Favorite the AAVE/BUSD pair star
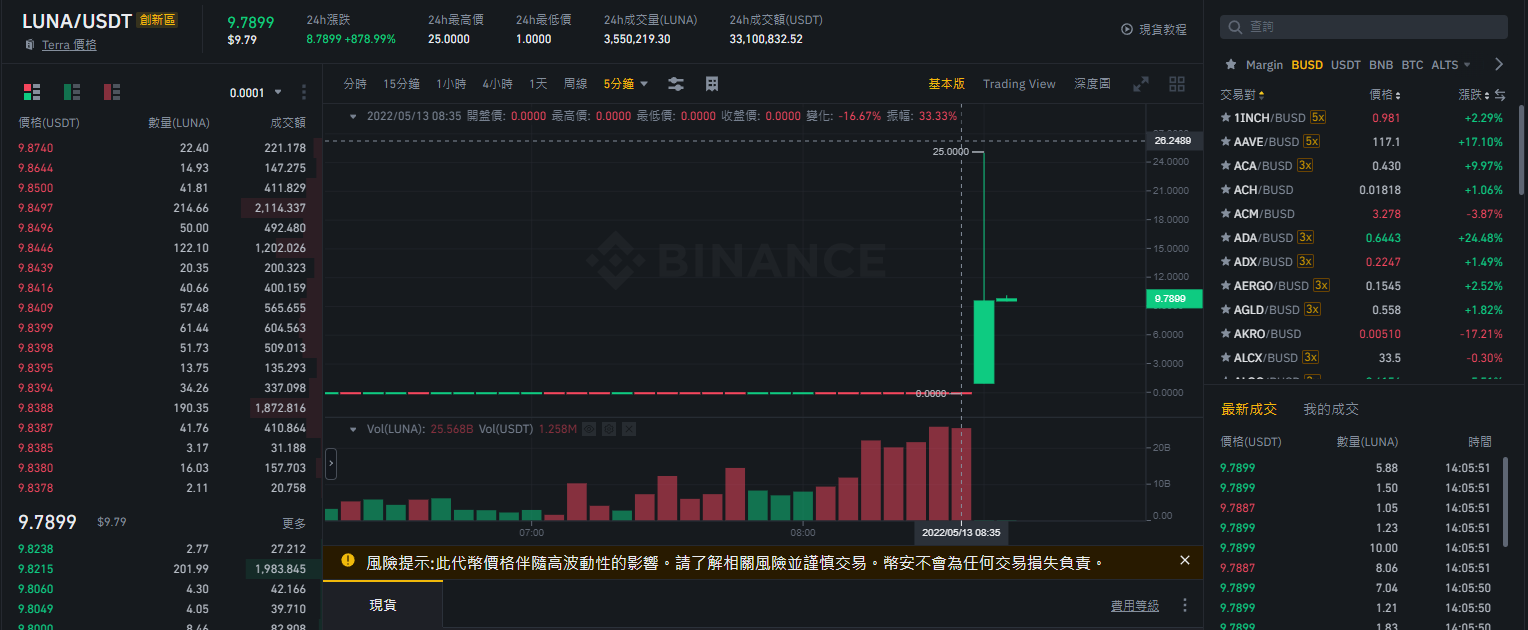 (1226, 141)
